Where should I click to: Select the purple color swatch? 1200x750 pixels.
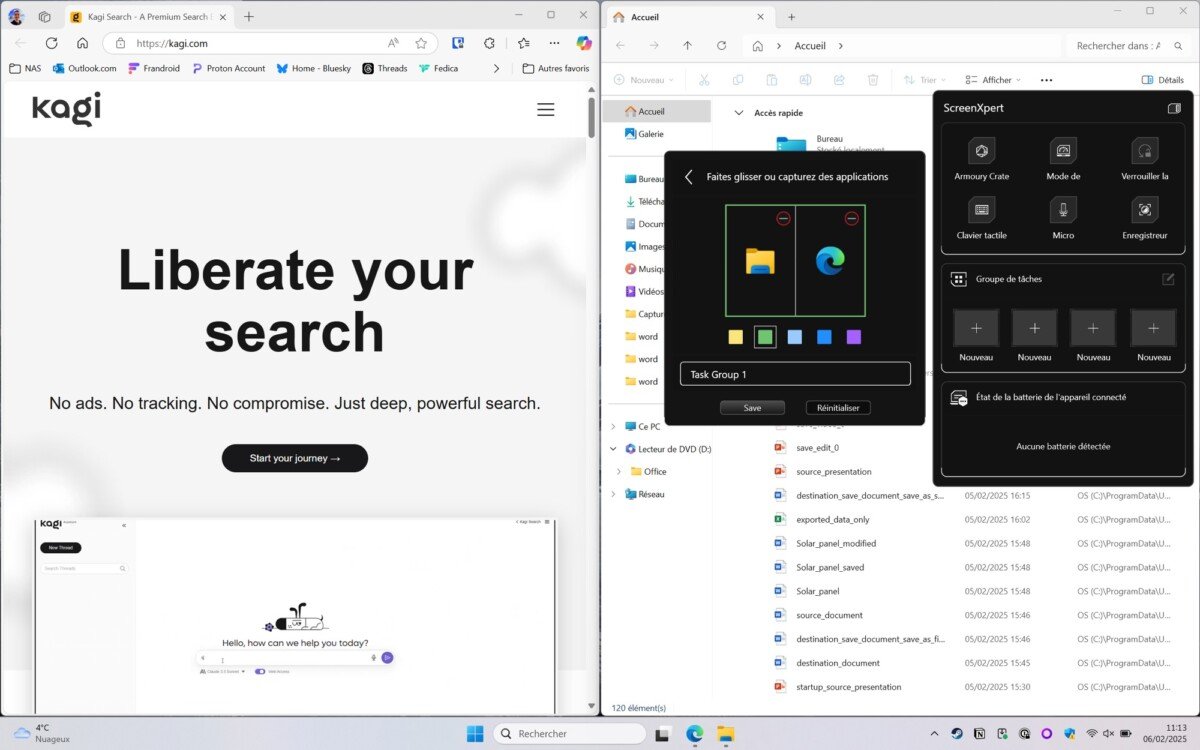pyautogui.click(x=853, y=337)
